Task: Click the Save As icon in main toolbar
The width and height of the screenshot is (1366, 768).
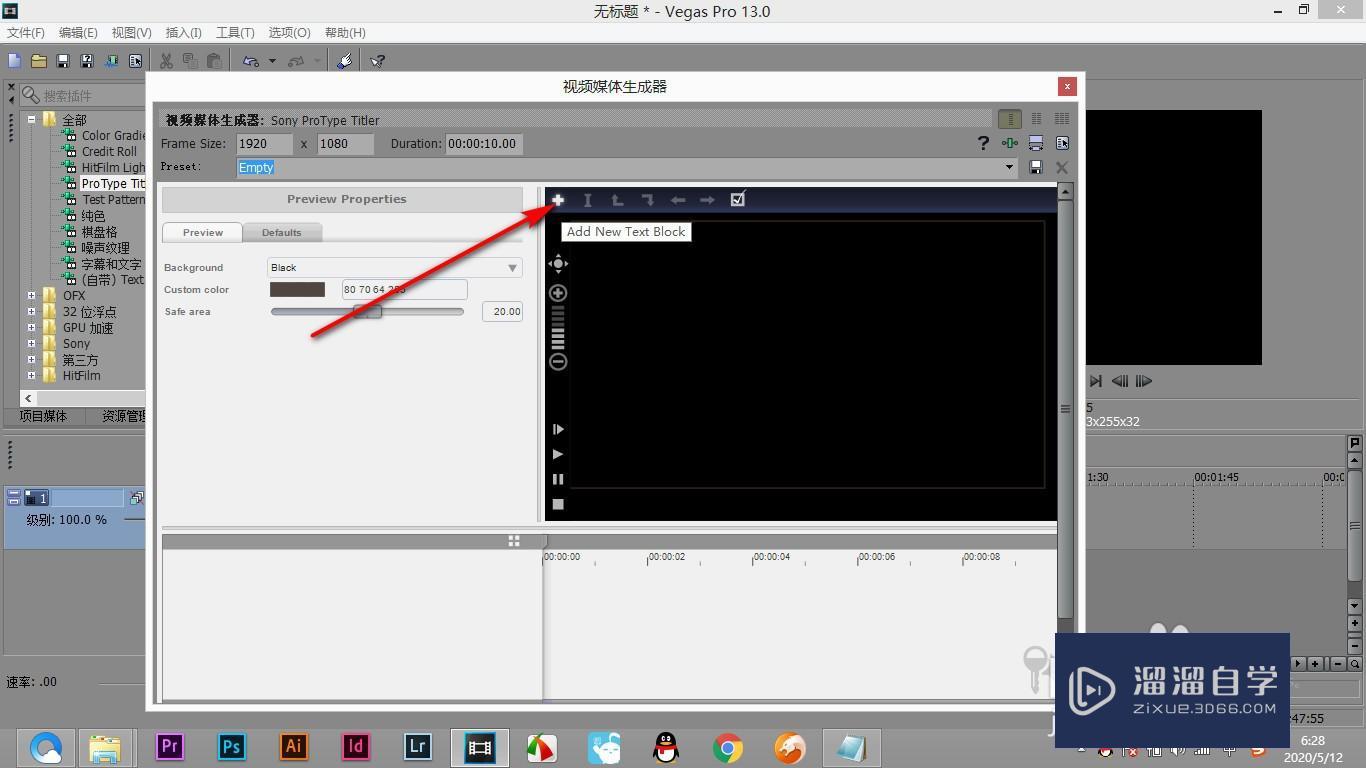Action: [x=87, y=61]
